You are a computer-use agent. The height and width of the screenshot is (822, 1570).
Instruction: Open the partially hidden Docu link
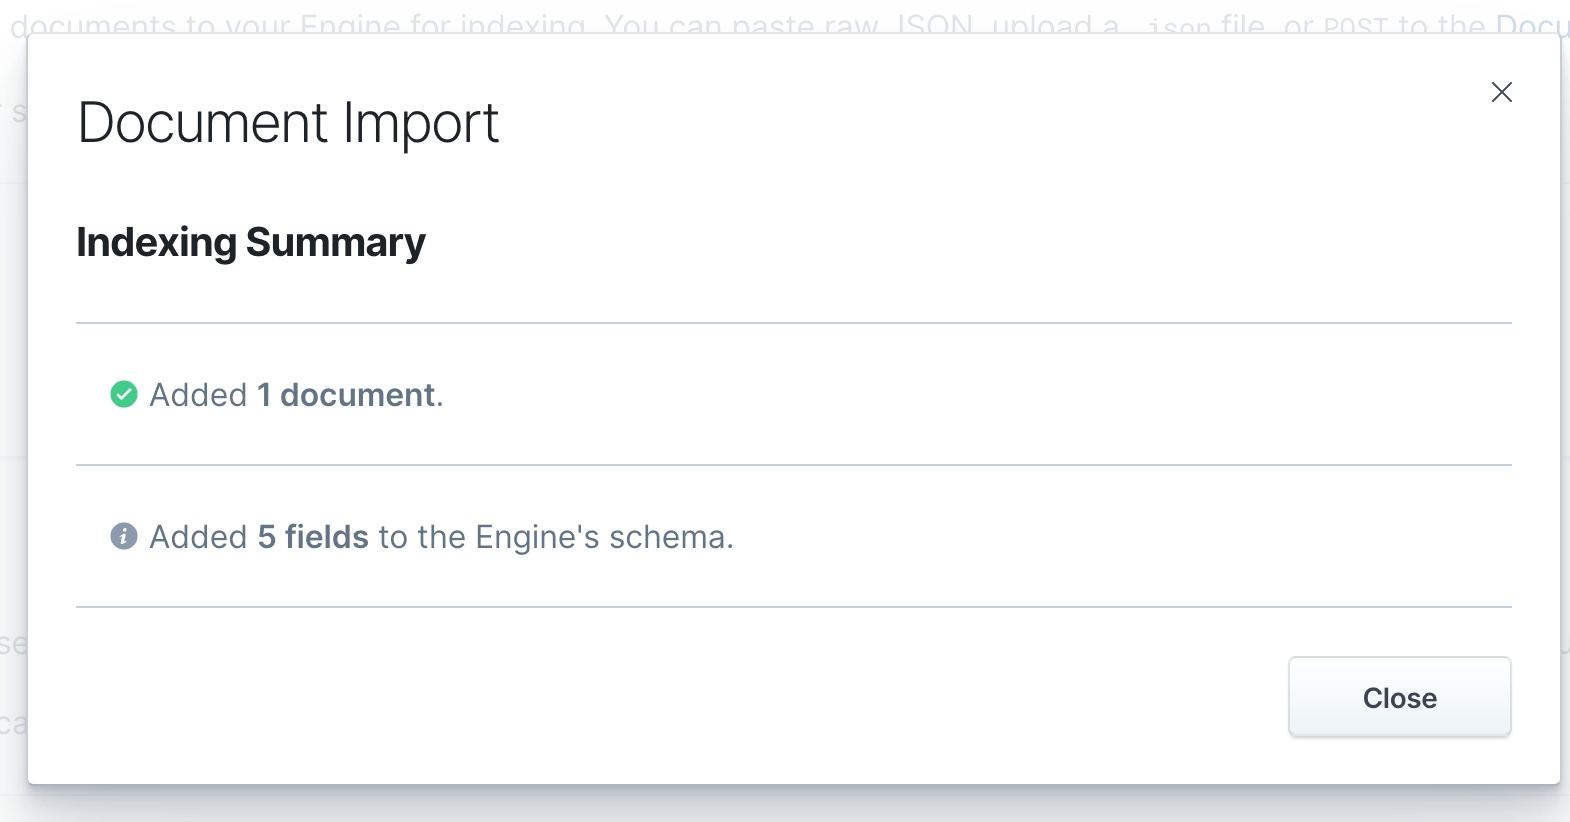pos(1532,24)
